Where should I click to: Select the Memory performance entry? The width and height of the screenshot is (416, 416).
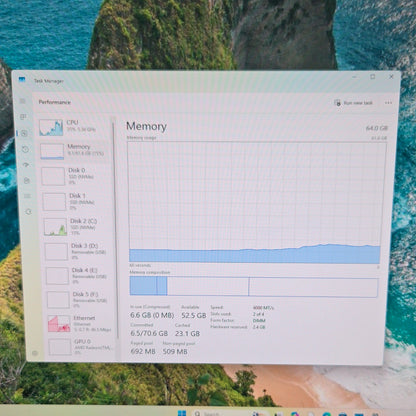coord(75,151)
